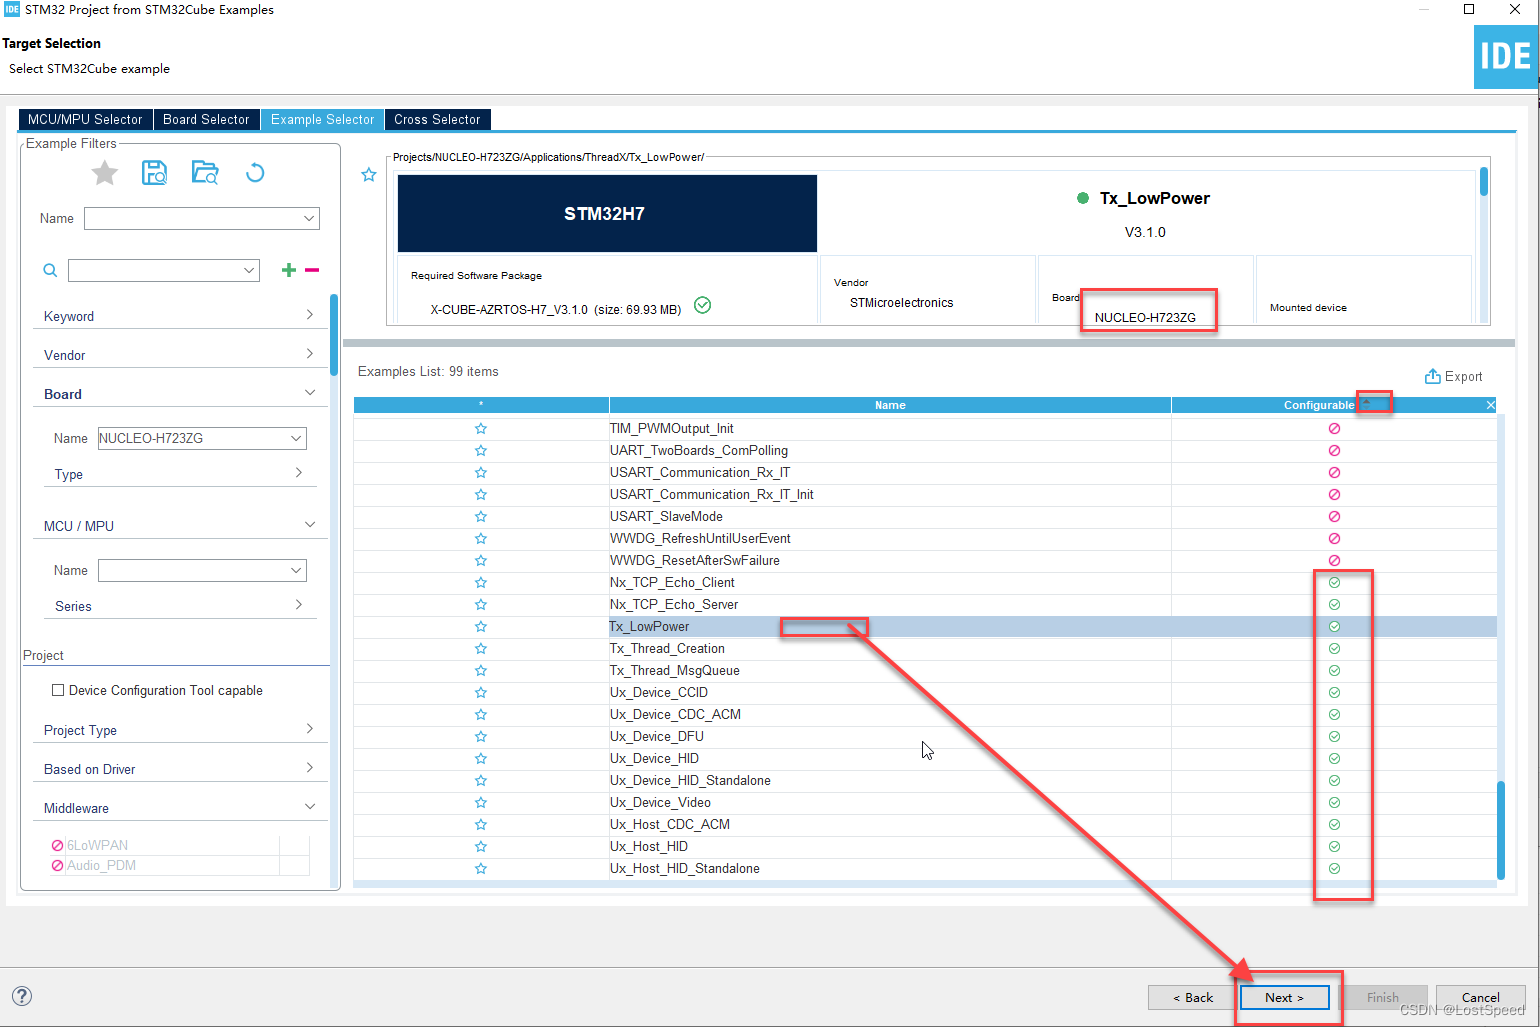Select the Example Selector tab
This screenshot has height=1027, width=1540.
click(x=322, y=119)
